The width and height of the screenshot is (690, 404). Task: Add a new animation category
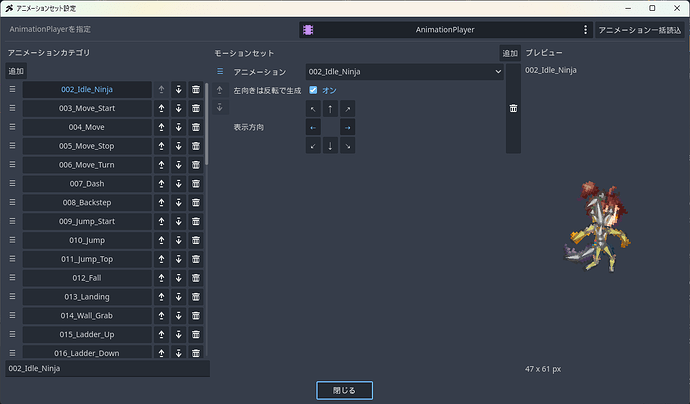(16, 71)
